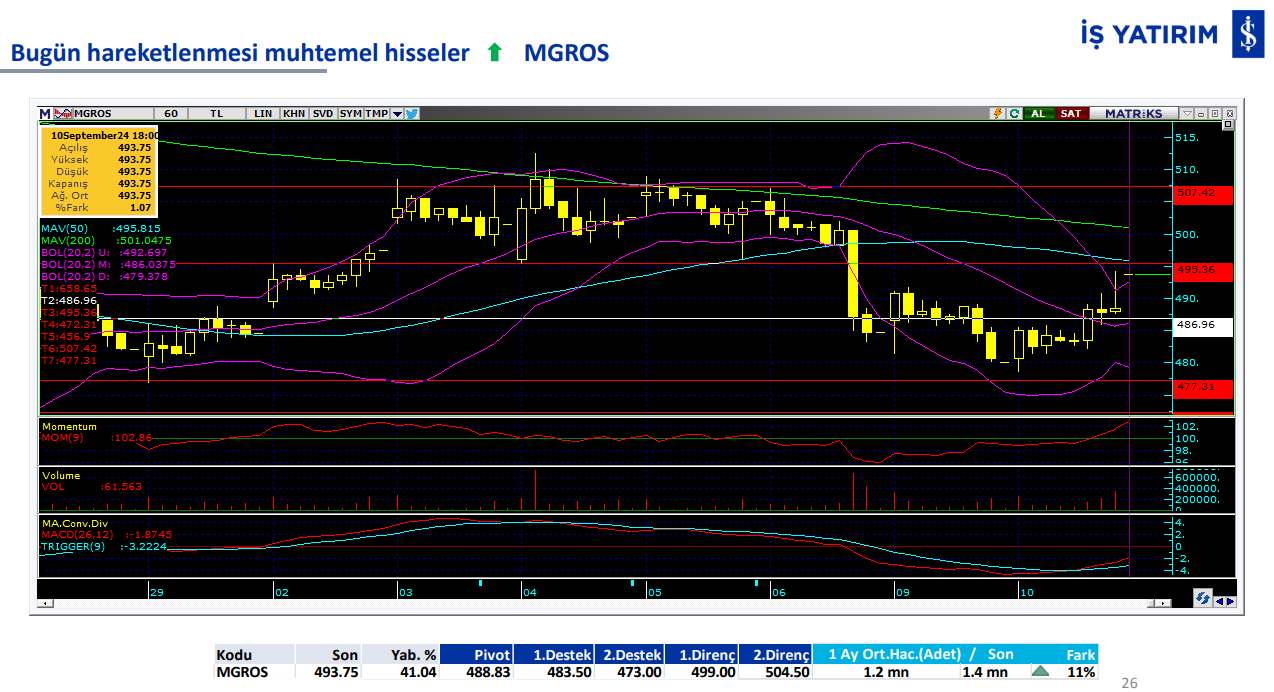
Task: Change the 60 period selector
Action: click(x=170, y=114)
